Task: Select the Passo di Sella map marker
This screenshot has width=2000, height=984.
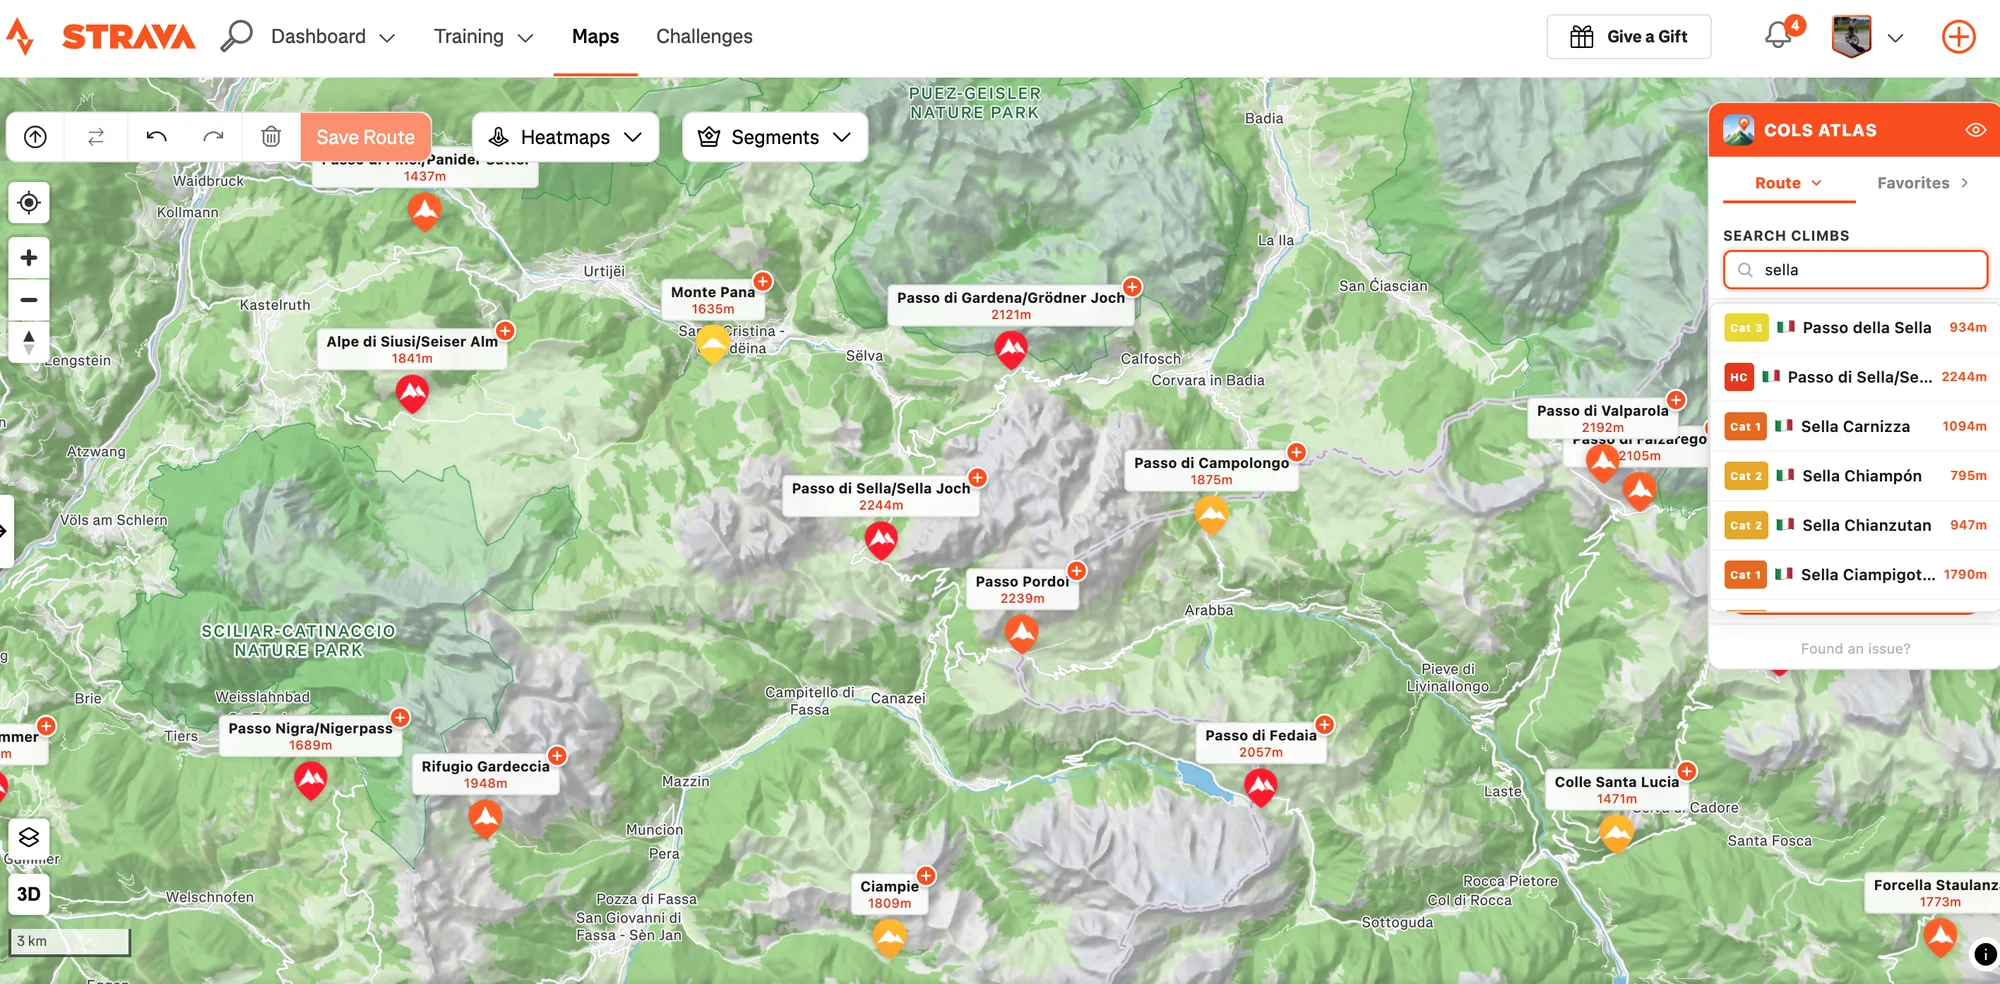Action: (881, 540)
